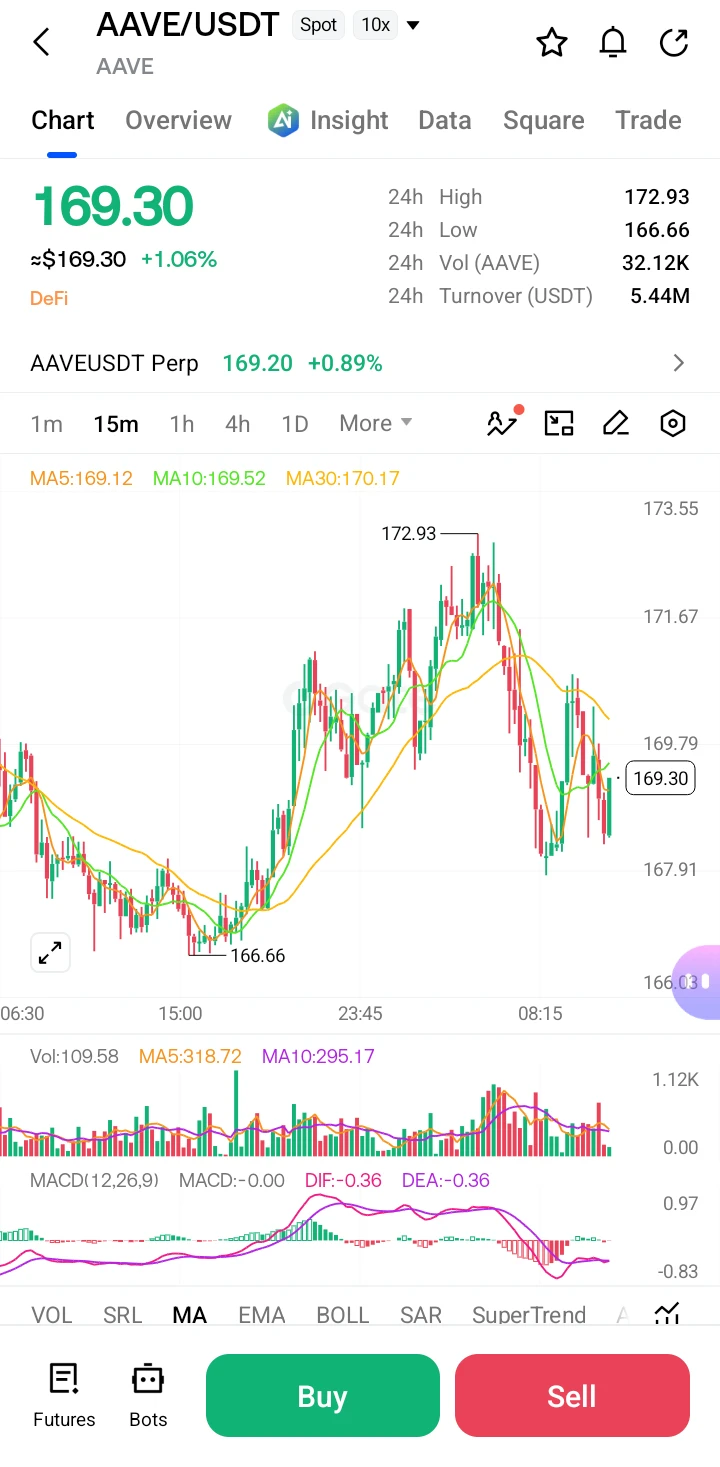Select the 4h timeframe
The width and height of the screenshot is (720, 1467).
click(238, 423)
